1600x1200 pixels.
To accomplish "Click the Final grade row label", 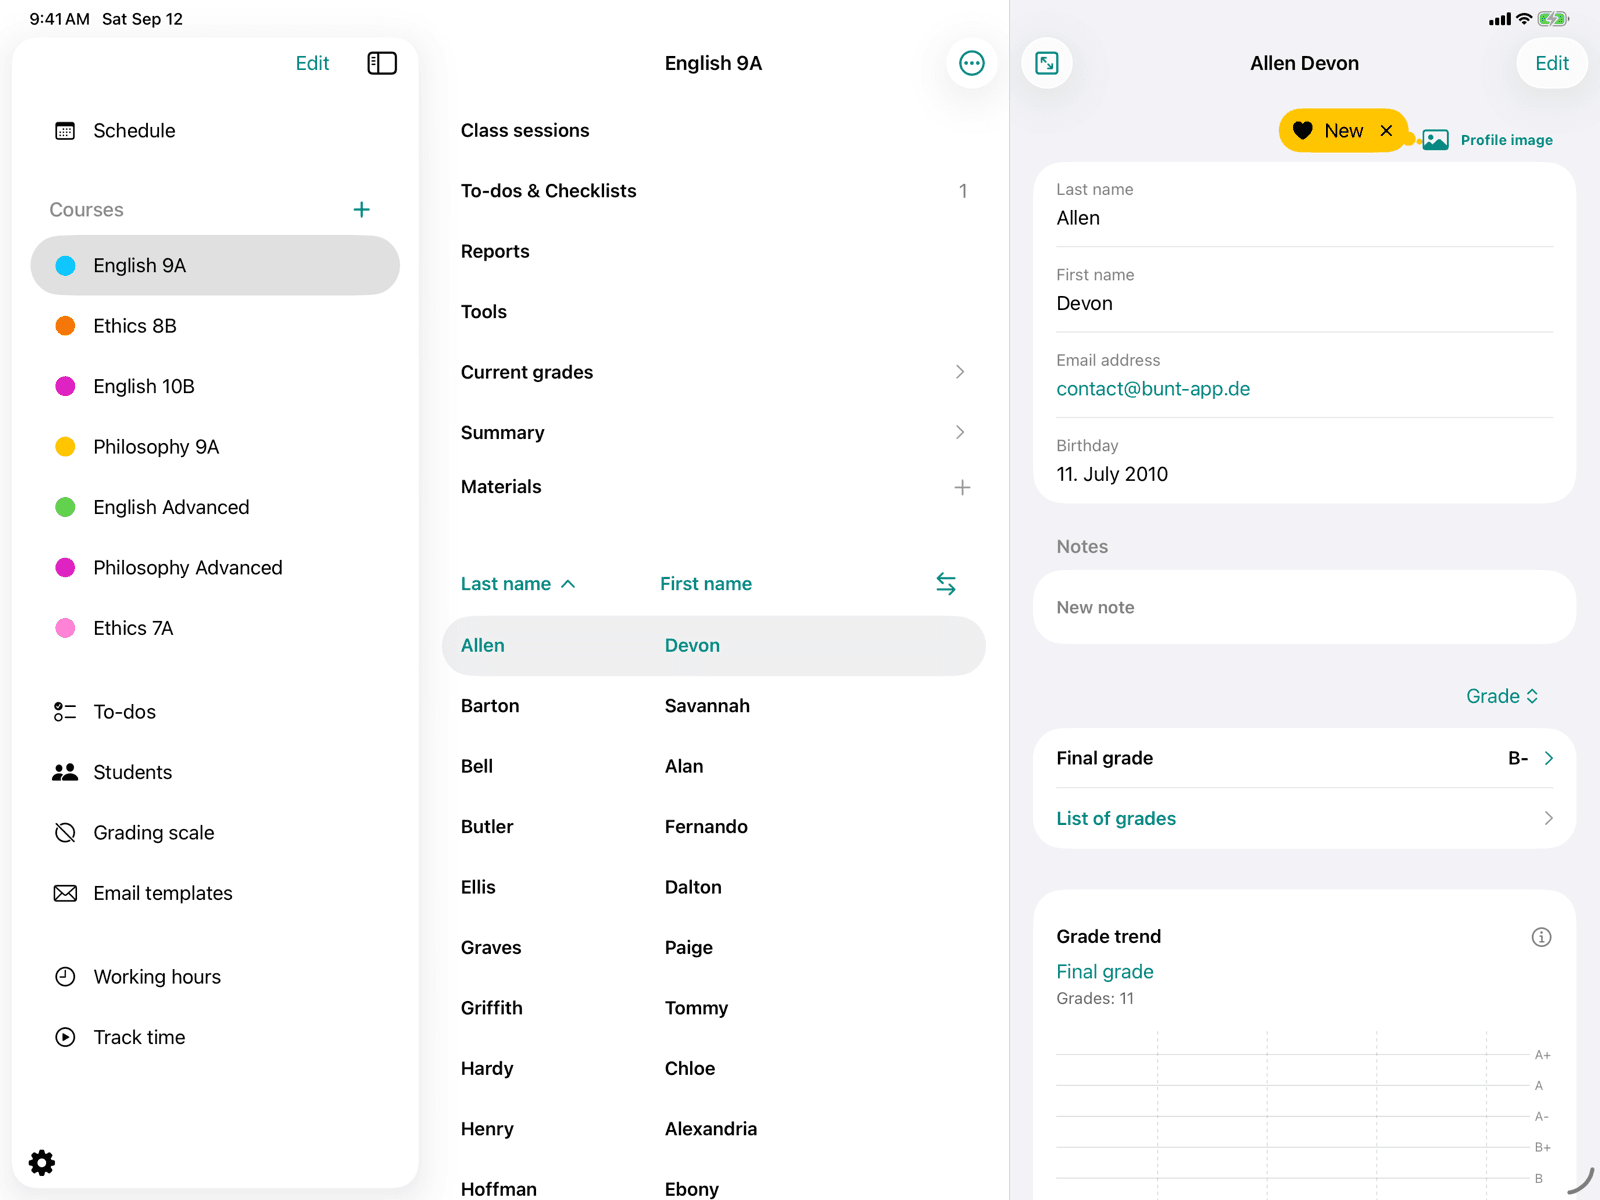I will pyautogui.click(x=1104, y=758).
